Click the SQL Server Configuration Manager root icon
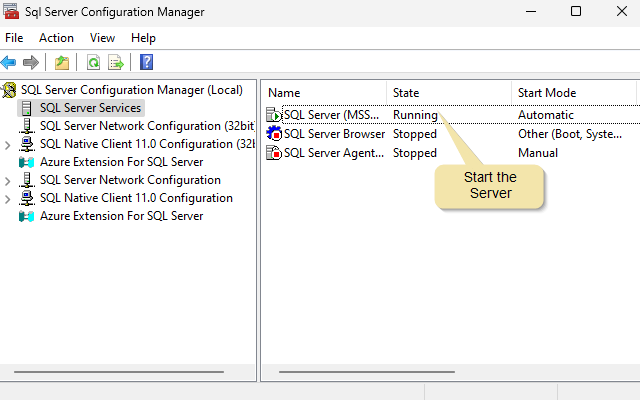The image size is (640, 400). 9,90
